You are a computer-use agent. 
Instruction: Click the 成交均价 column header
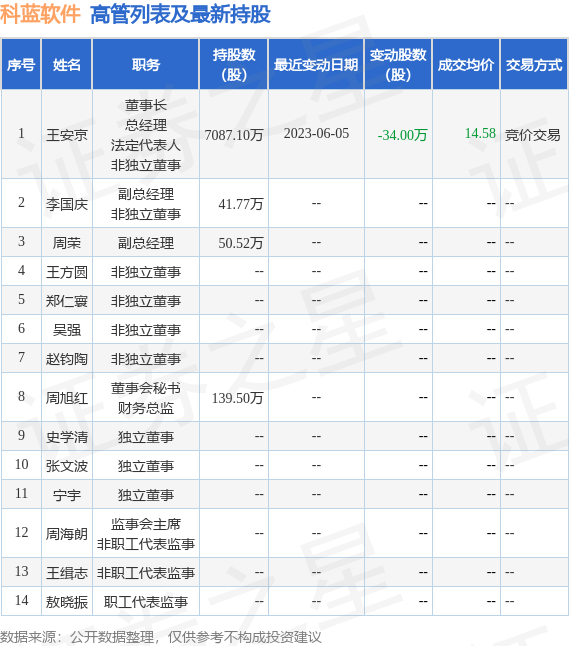click(x=466, y=65)
